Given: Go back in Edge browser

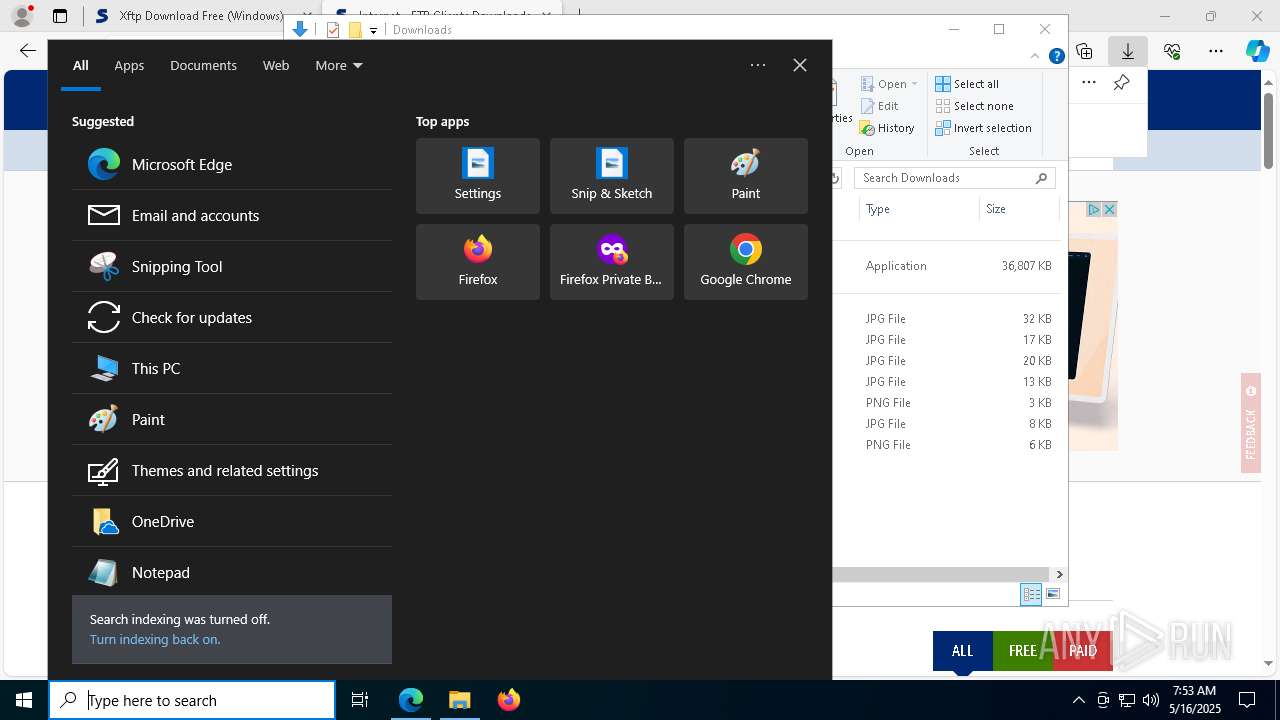Looking at the screenshot, I should [28, 51].
